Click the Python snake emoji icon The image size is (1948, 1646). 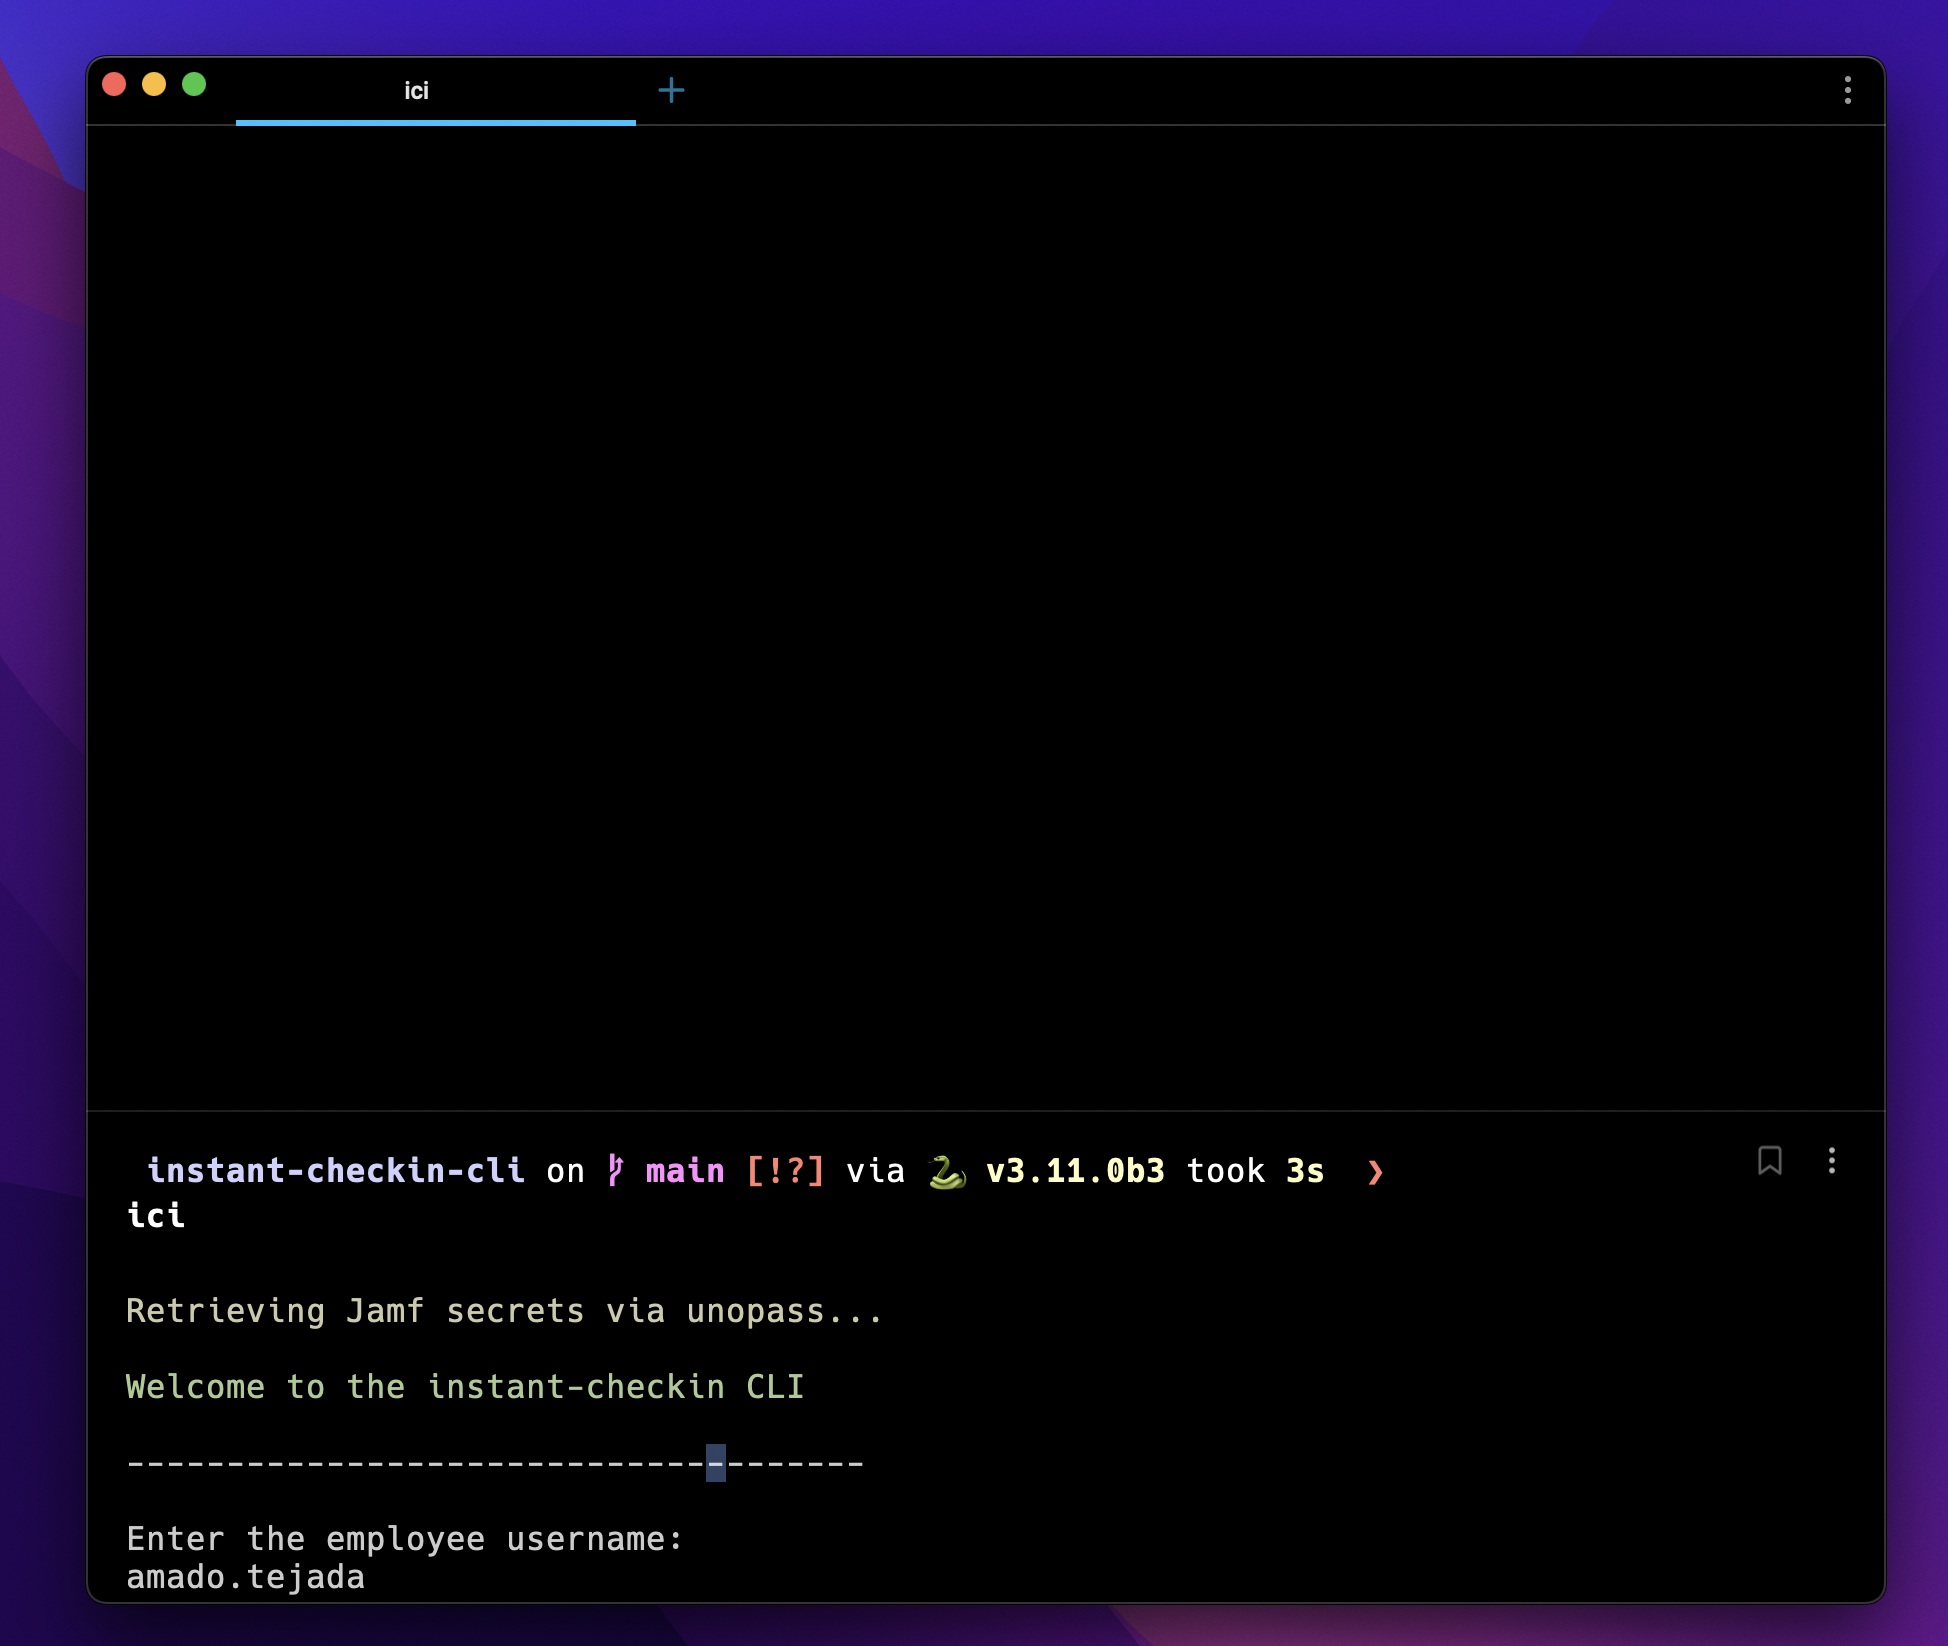click(x=946, y=1171)
